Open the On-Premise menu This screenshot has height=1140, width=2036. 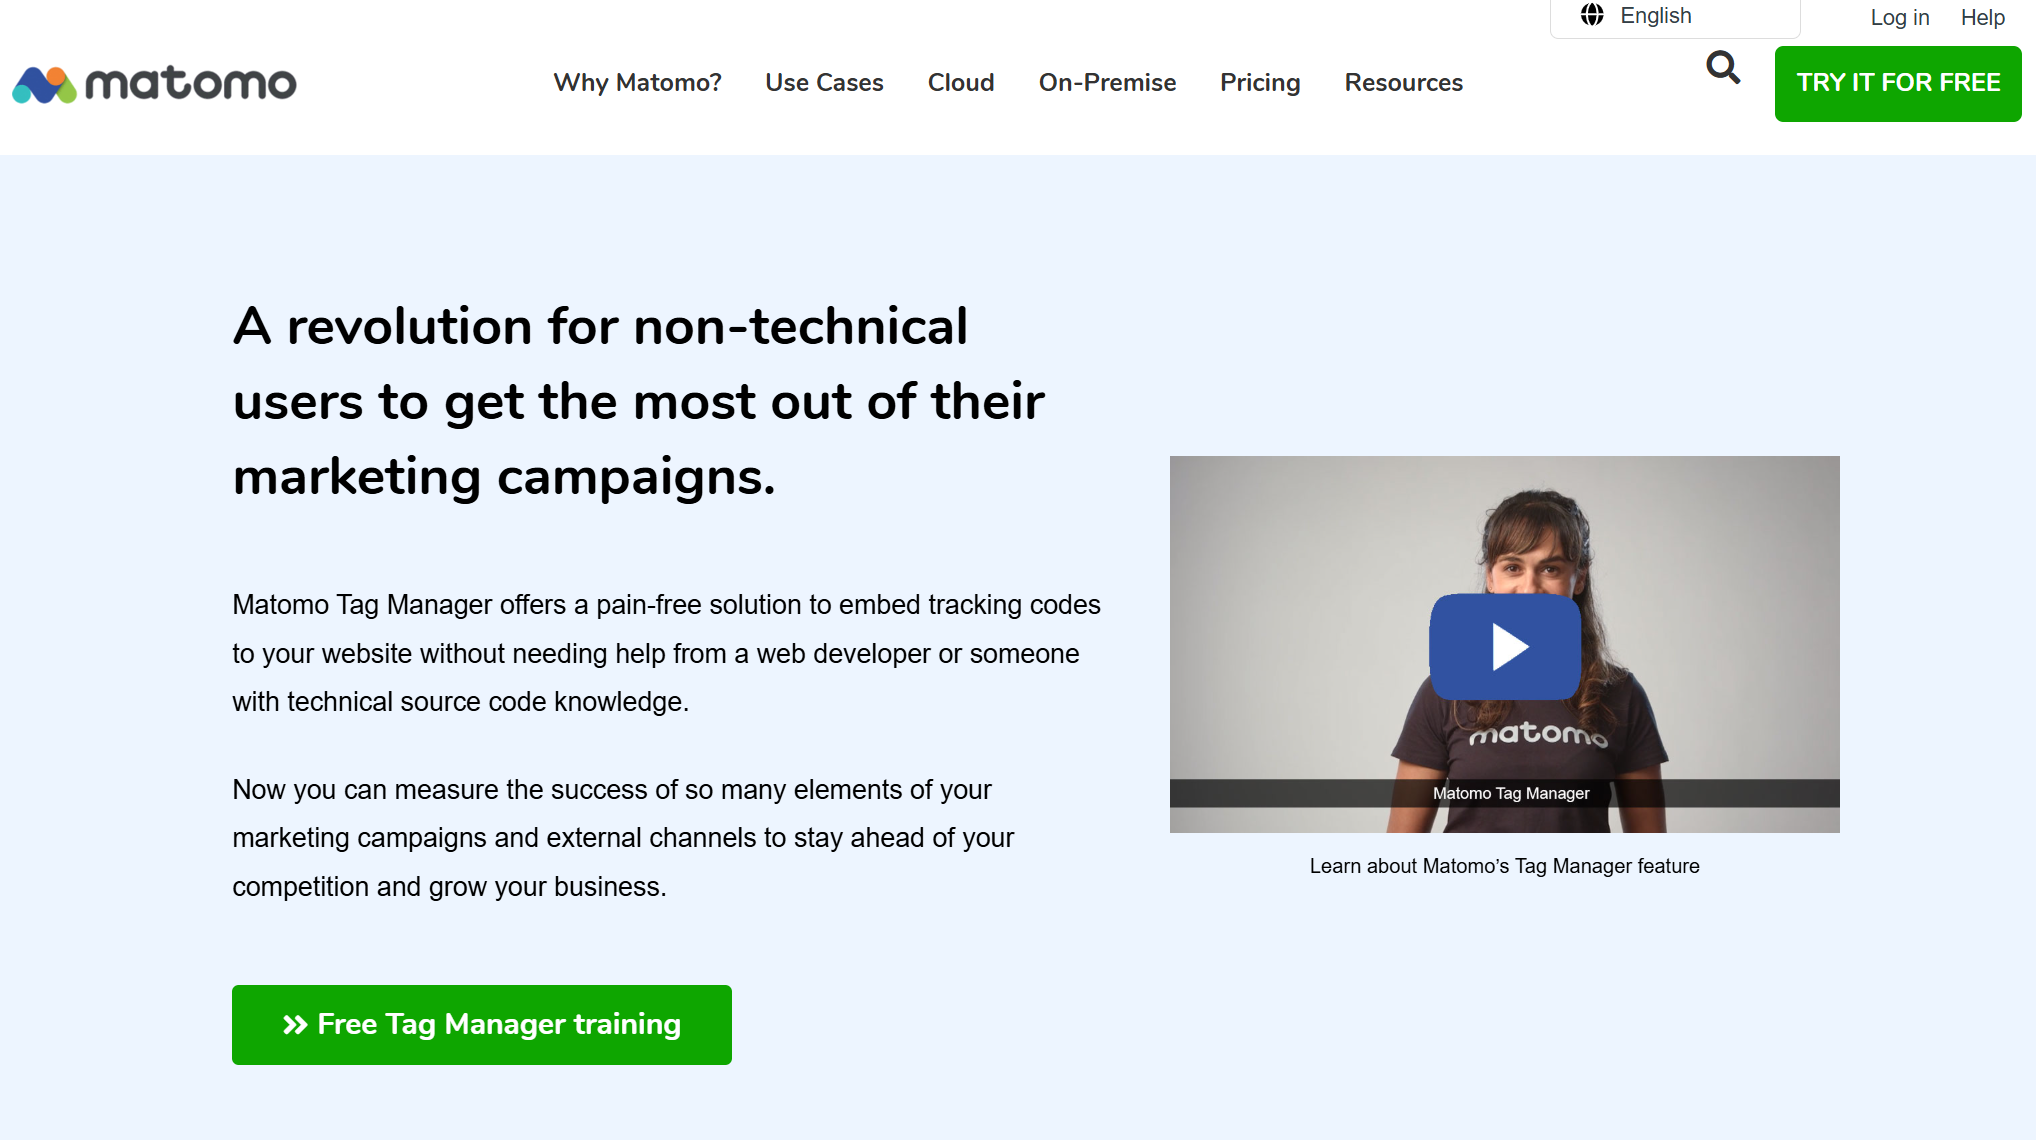click(1107, 83)
